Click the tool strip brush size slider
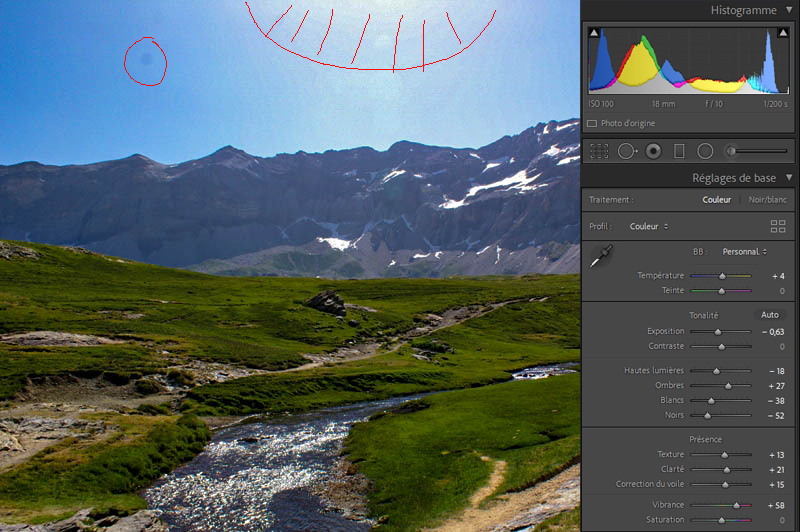 point(757,151)
